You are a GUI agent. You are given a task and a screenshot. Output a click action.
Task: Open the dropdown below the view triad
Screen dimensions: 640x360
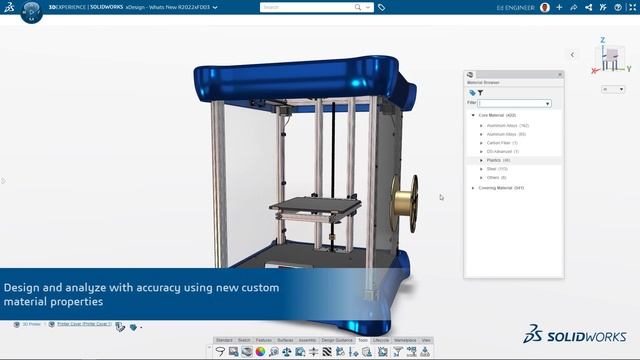(x=613, y=89)
